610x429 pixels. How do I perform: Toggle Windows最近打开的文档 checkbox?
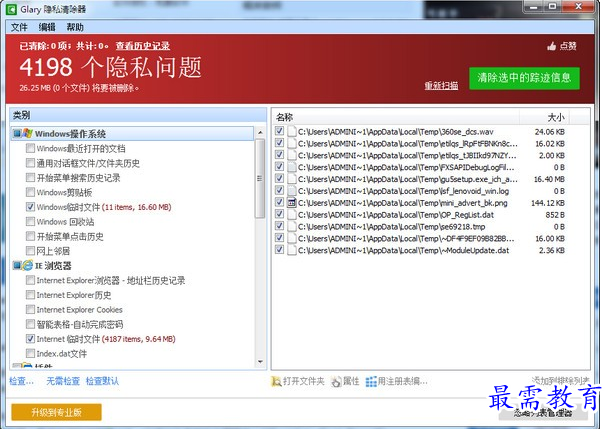click(x=30, y=148)
